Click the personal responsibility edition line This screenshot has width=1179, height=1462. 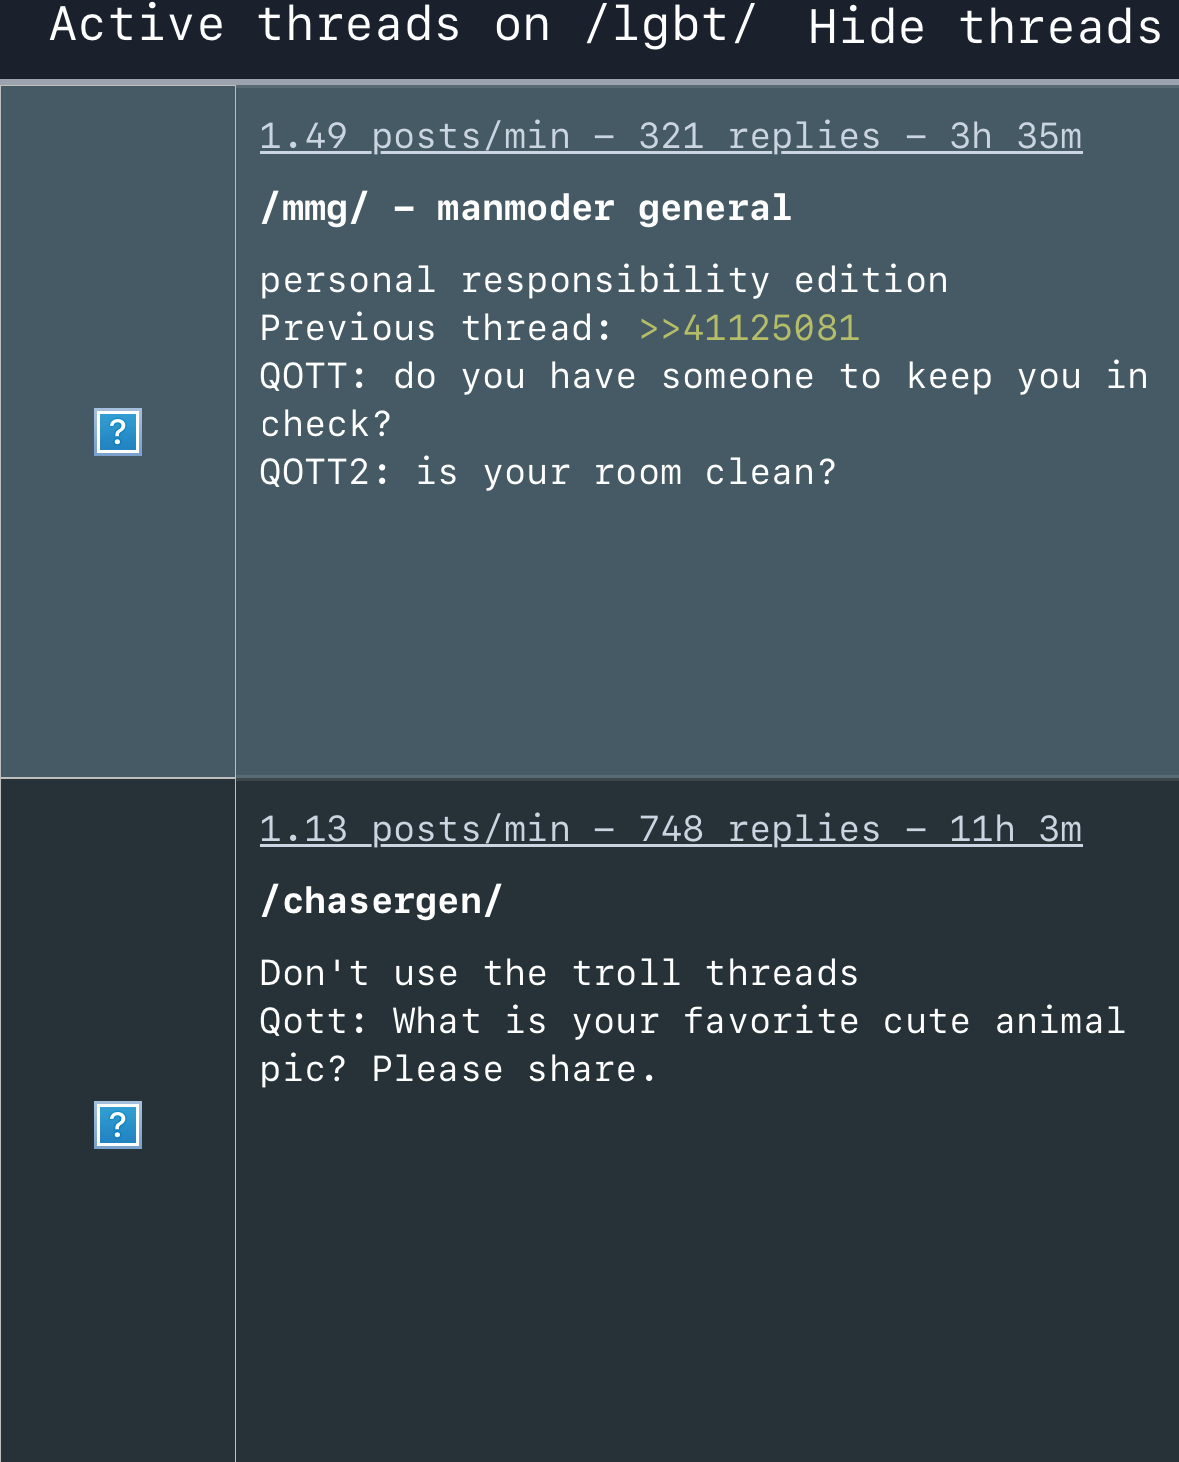tap(604, 280)
